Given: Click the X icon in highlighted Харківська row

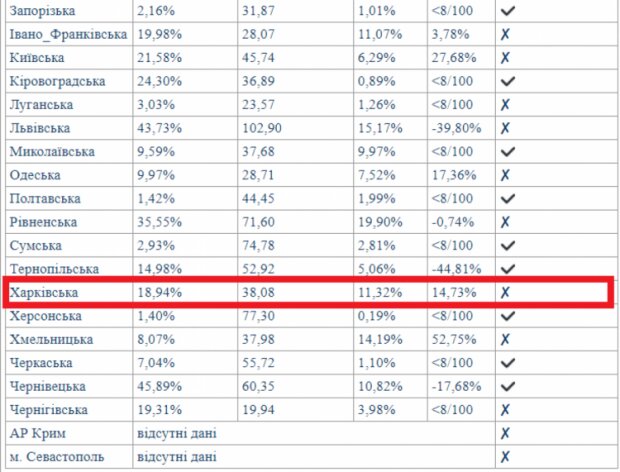Looking at the screenshot, I should [505, 293].
